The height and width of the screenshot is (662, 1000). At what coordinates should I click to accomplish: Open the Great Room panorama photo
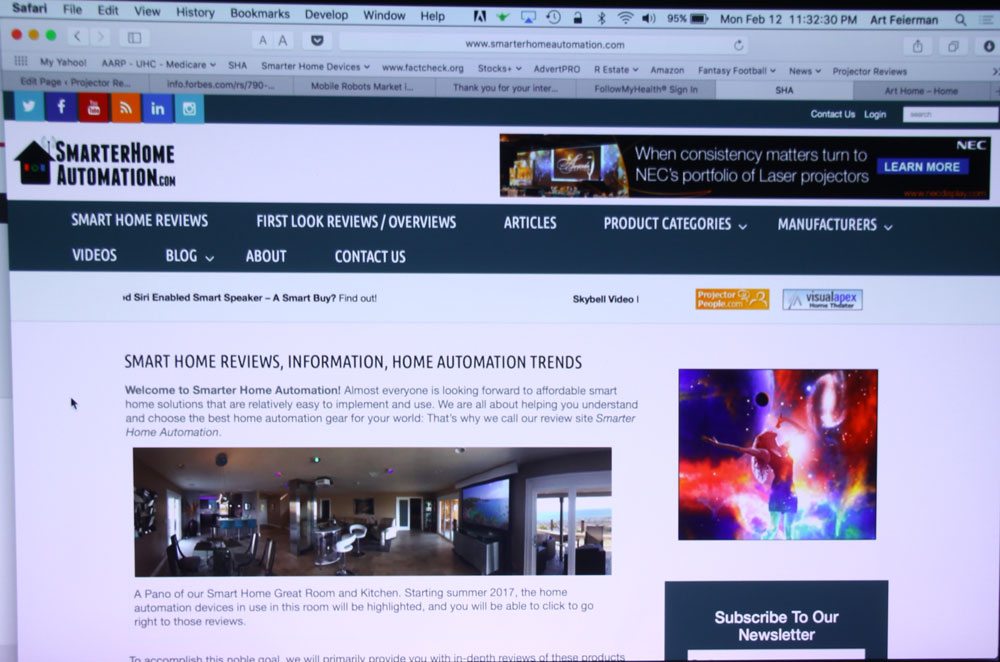point(372,511)
